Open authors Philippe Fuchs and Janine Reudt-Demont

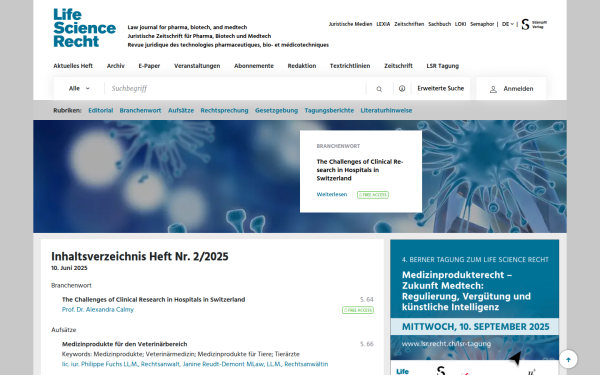pos(195,364)
